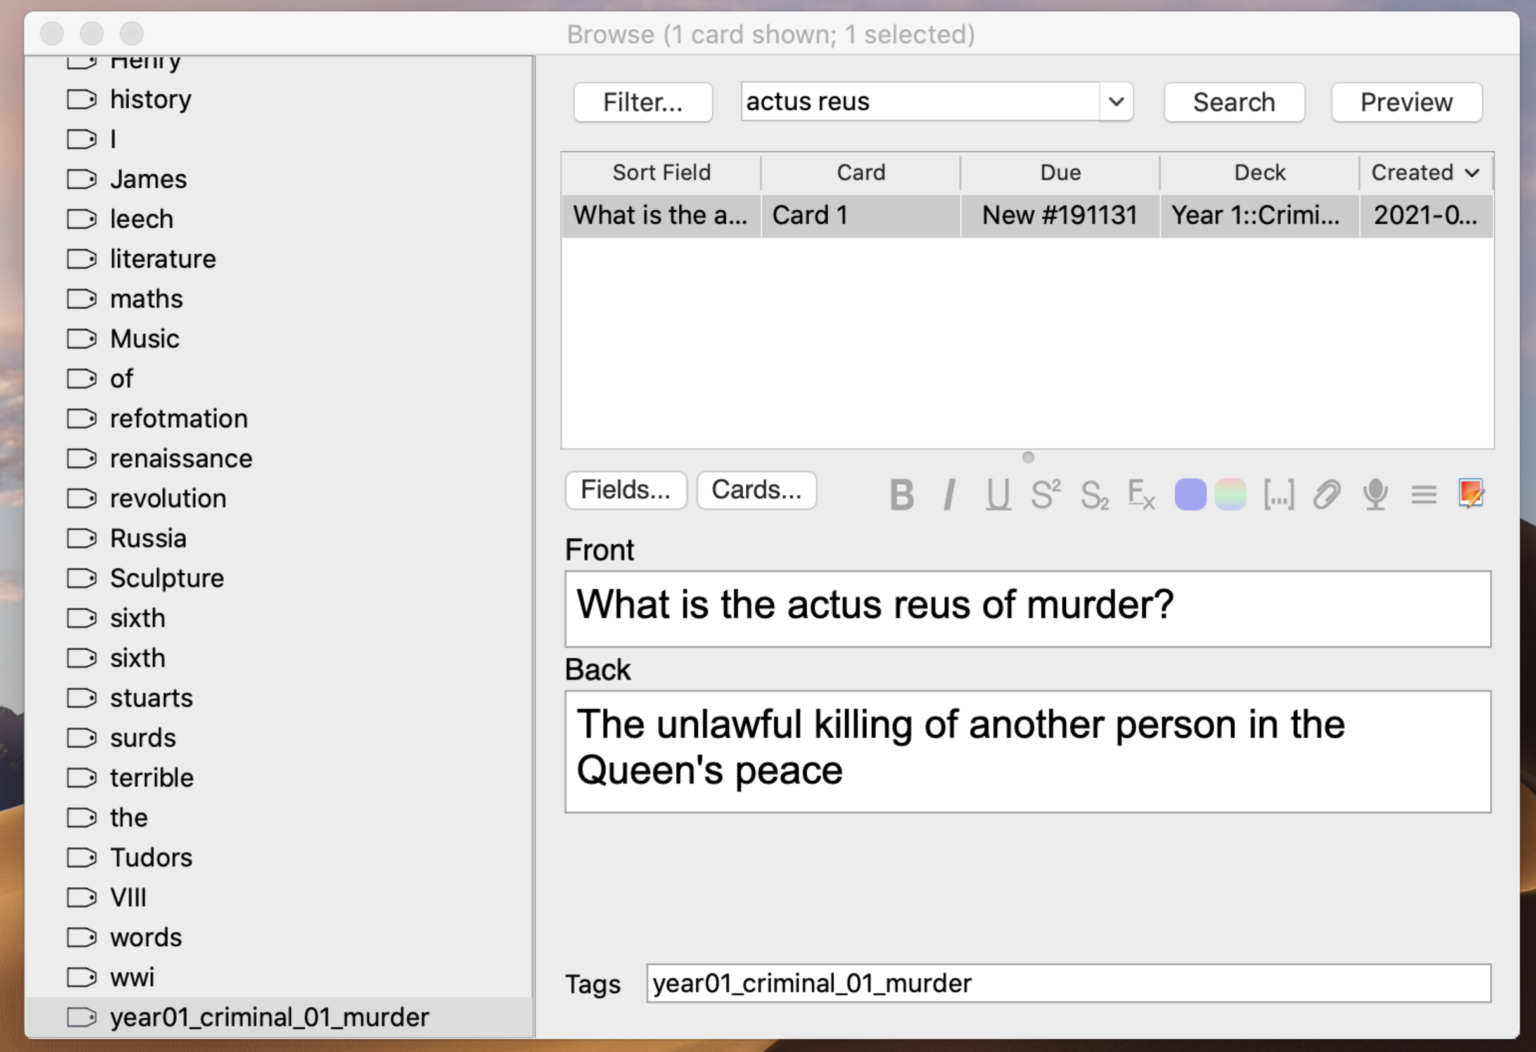The height and width of the screenshot is (1052, 1536).
Task: Apply subscript formatting
Action: [1094, 495]
